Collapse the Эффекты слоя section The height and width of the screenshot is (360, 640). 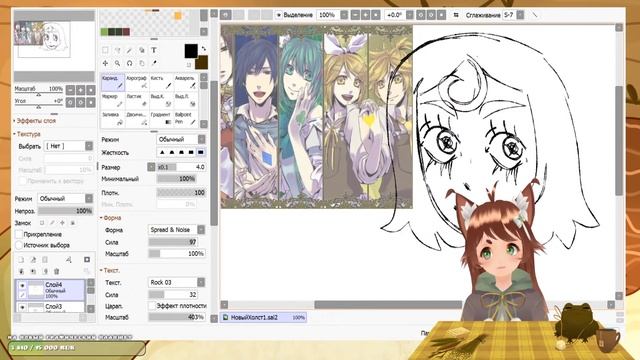pyautogui.click(x=34, y=121)
